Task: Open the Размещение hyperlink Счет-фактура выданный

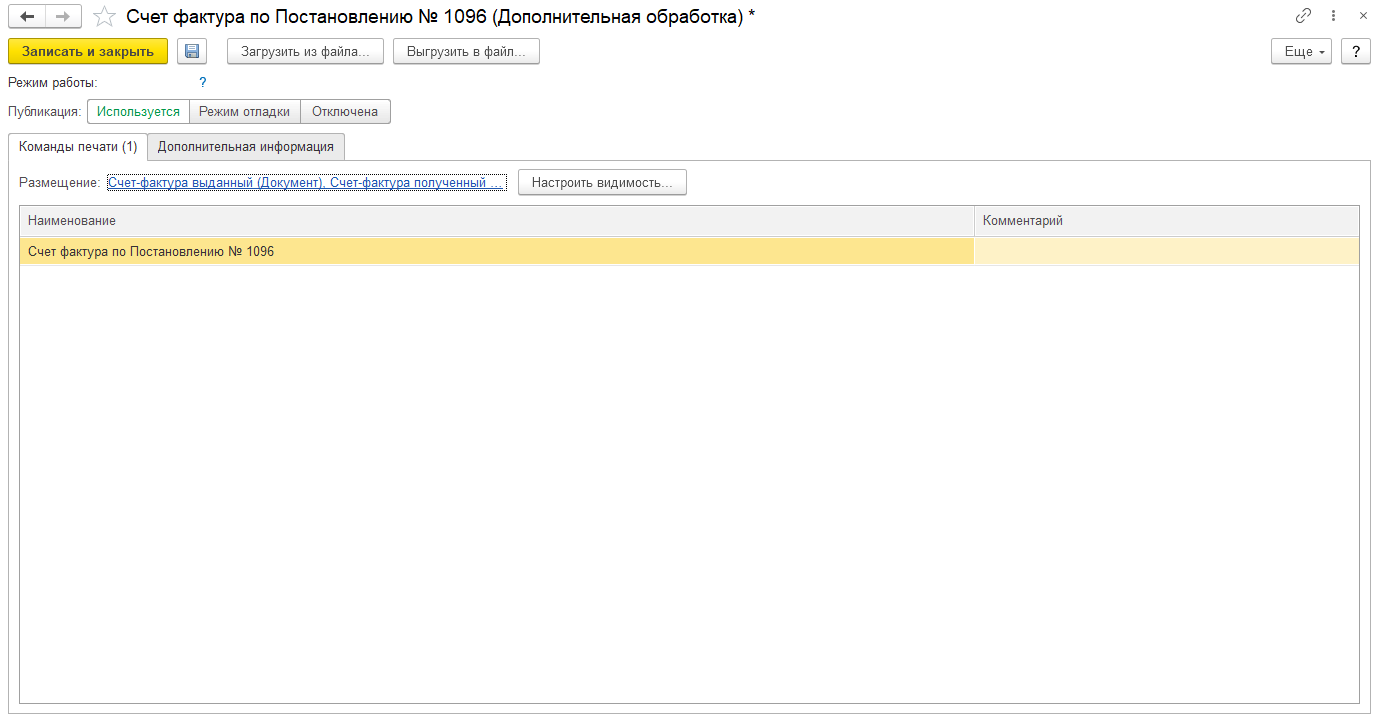Action: click(306, 183)
